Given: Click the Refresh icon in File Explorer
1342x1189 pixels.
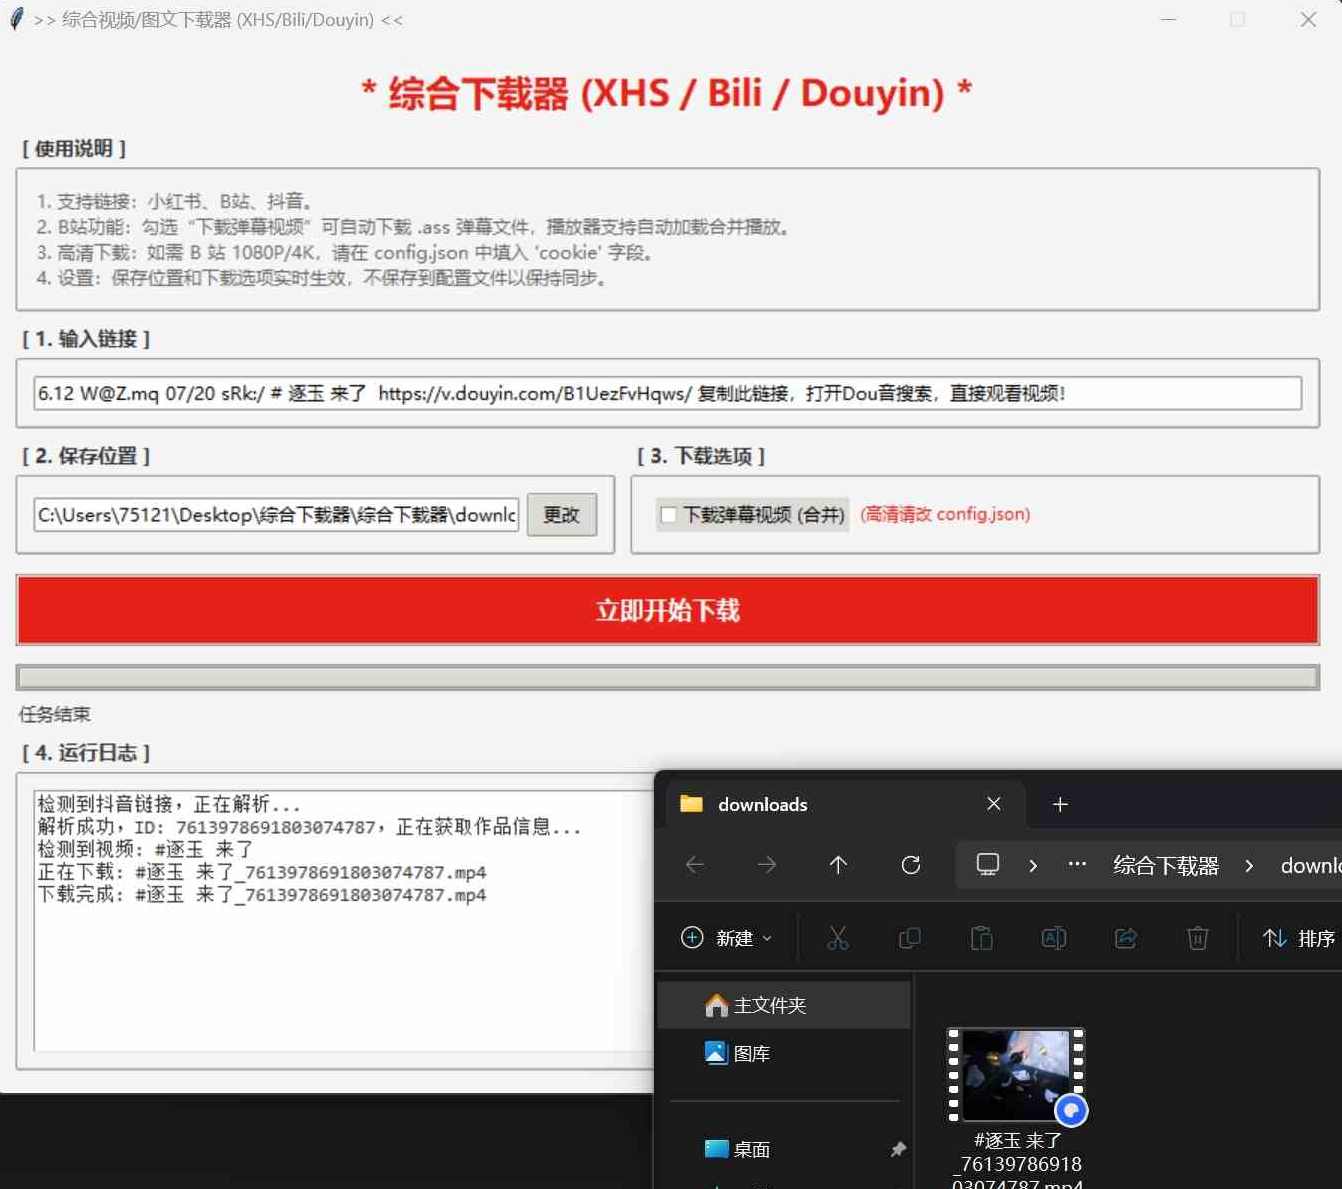Looking at the screenshot, I should coord(910,865).
